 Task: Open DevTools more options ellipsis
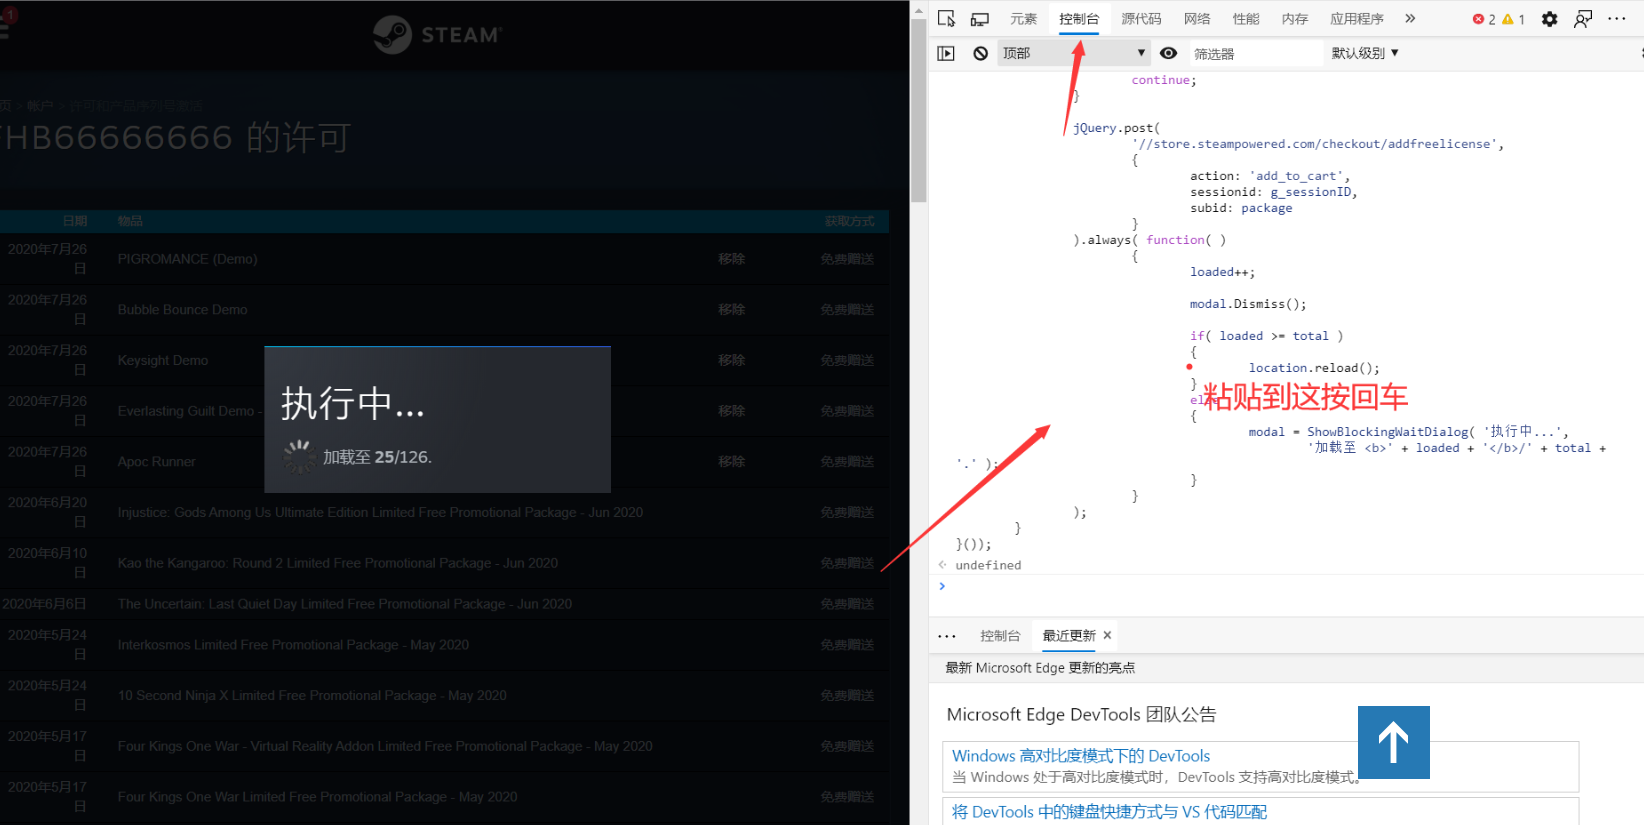1617,19
